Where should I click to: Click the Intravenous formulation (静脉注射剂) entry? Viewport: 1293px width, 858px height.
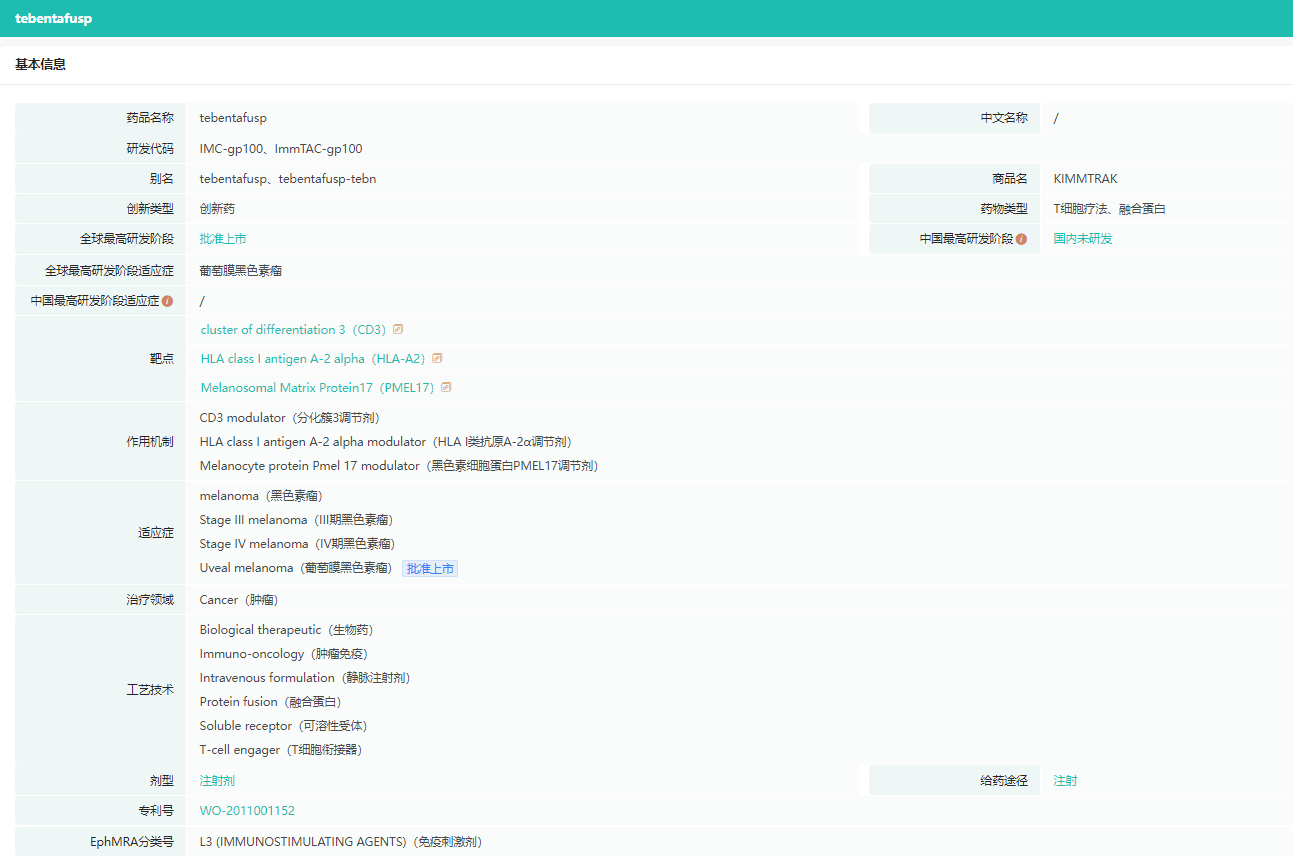point(305,678)
